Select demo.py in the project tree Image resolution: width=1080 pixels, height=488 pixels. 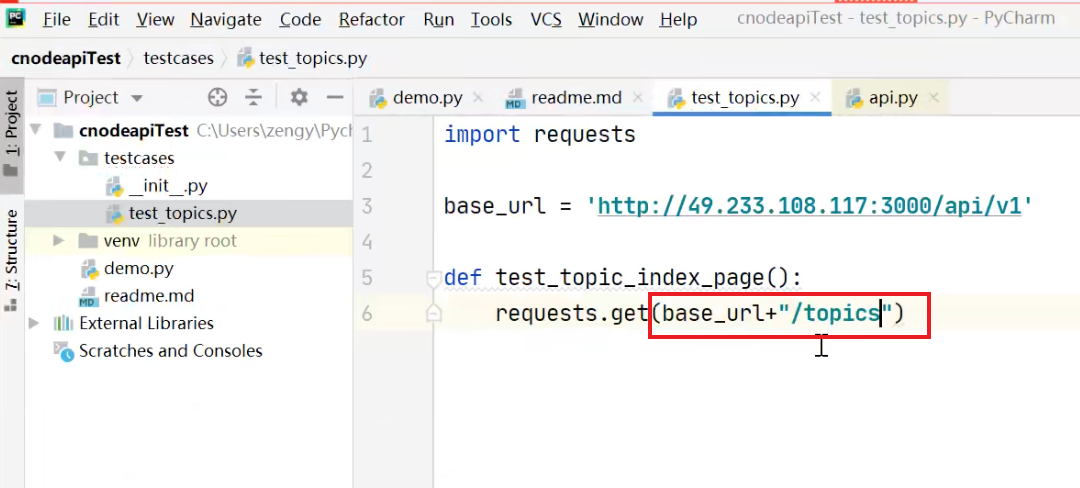[138, 268]
